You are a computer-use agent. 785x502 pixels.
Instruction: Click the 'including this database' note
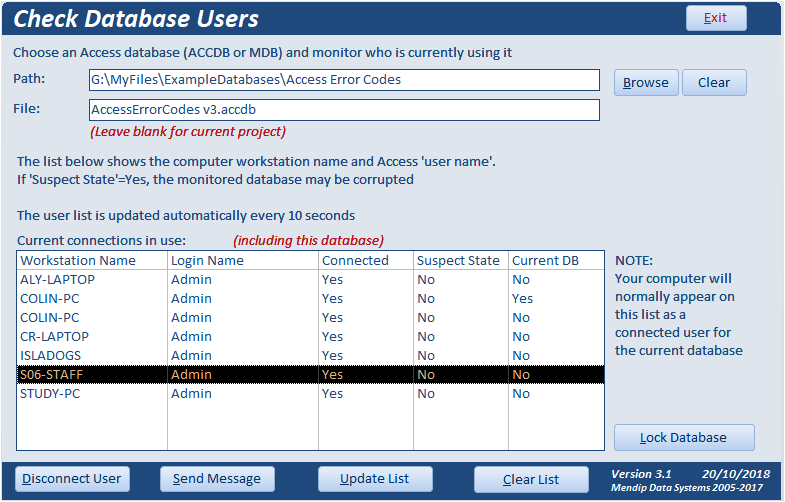coord(308,241)
